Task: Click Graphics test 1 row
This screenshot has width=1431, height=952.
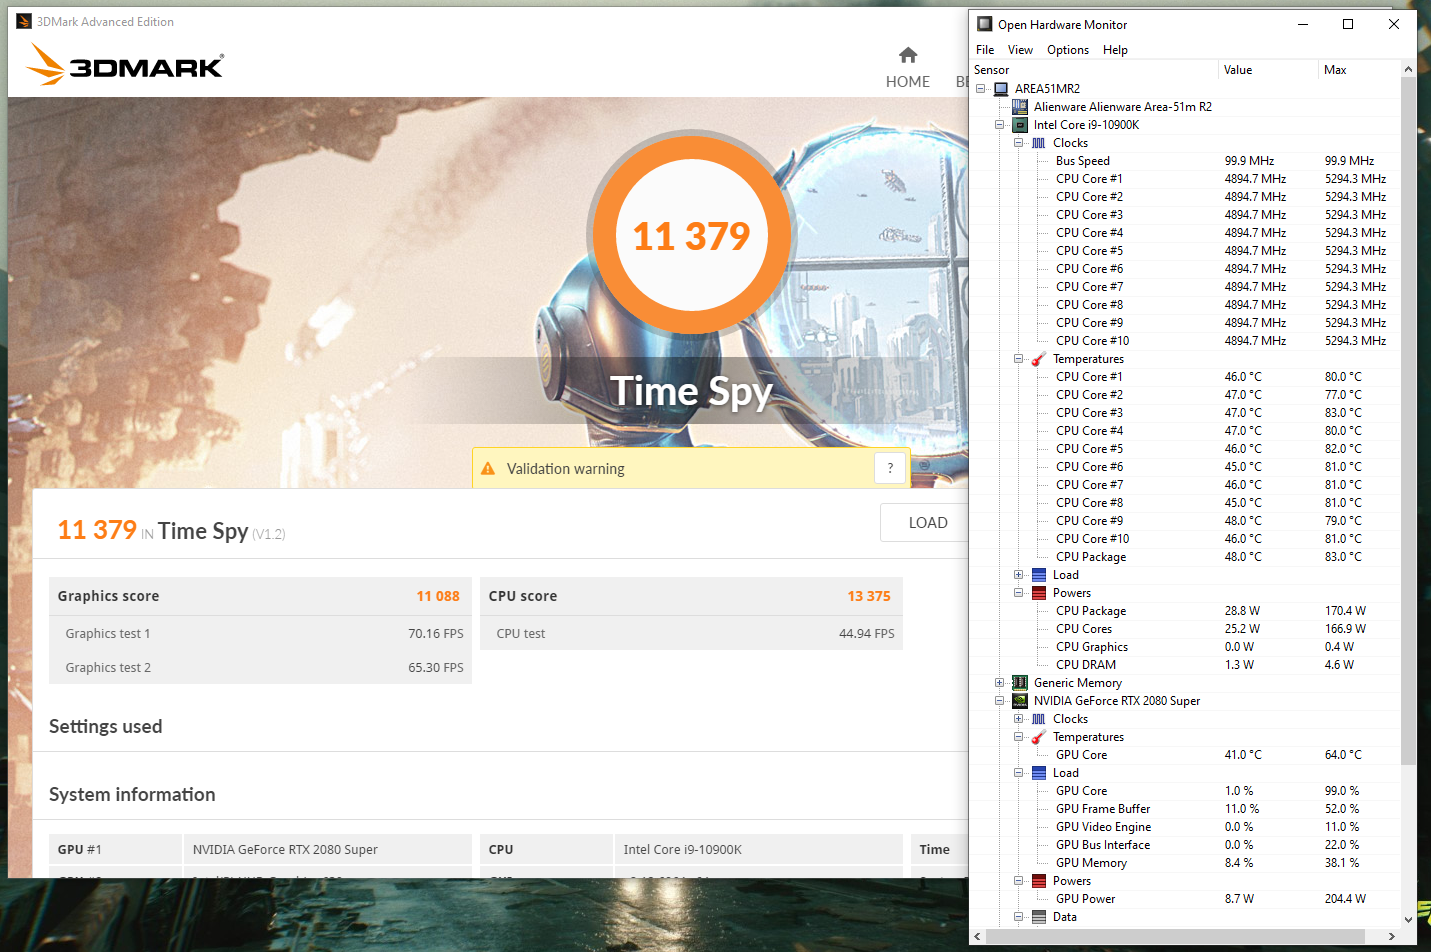Action: pyautogui.click(x=260, y=633)
